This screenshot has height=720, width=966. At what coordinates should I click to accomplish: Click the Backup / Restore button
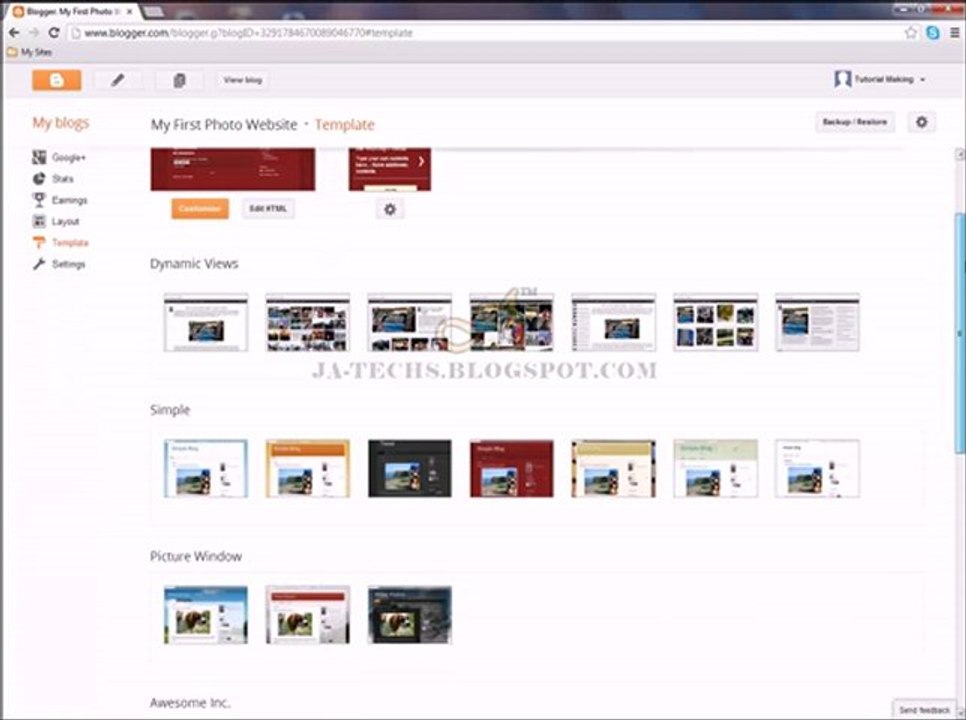click(854, 122)
